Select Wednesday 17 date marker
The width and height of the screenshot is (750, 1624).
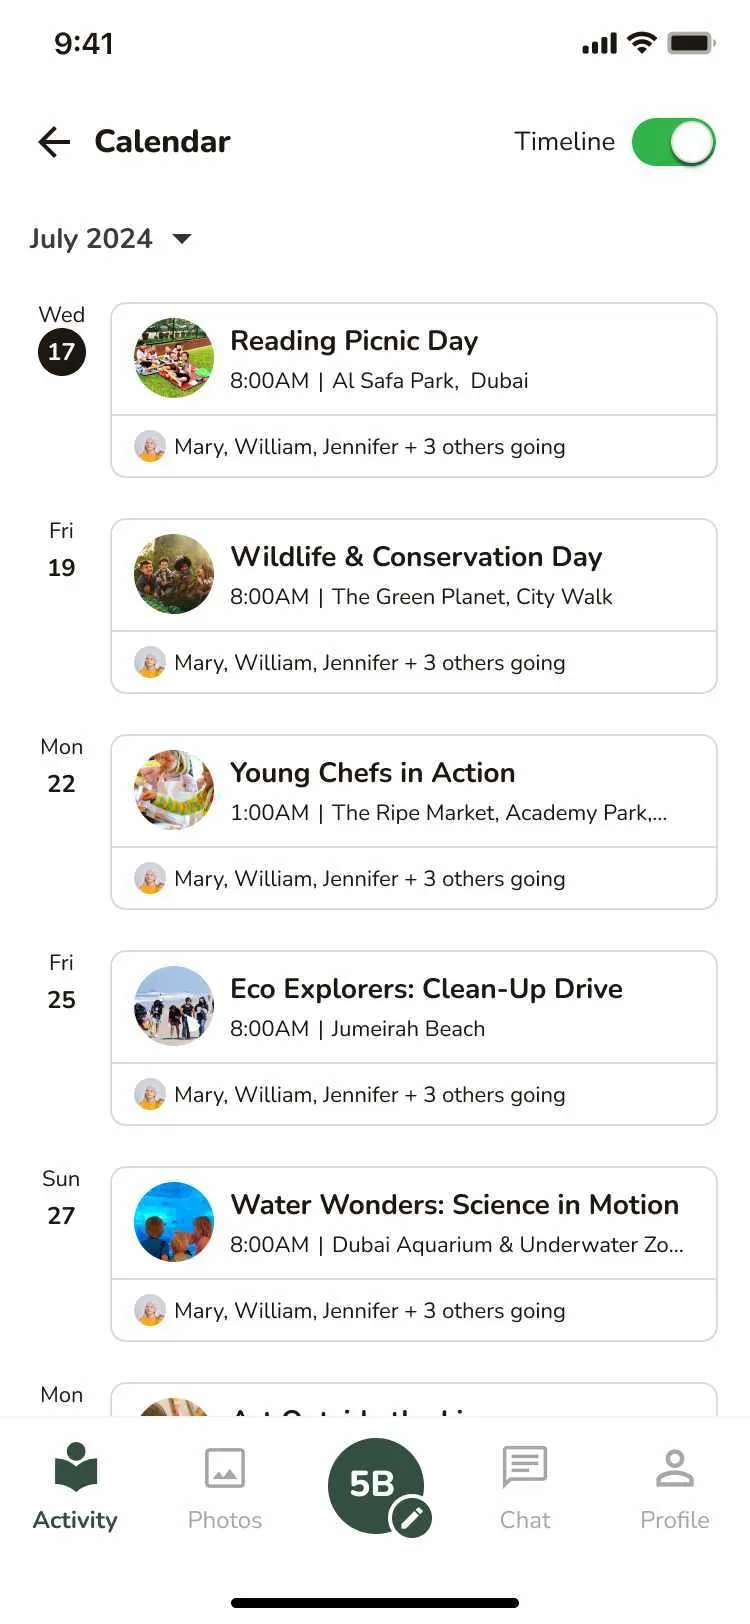(x=62, y=352)
